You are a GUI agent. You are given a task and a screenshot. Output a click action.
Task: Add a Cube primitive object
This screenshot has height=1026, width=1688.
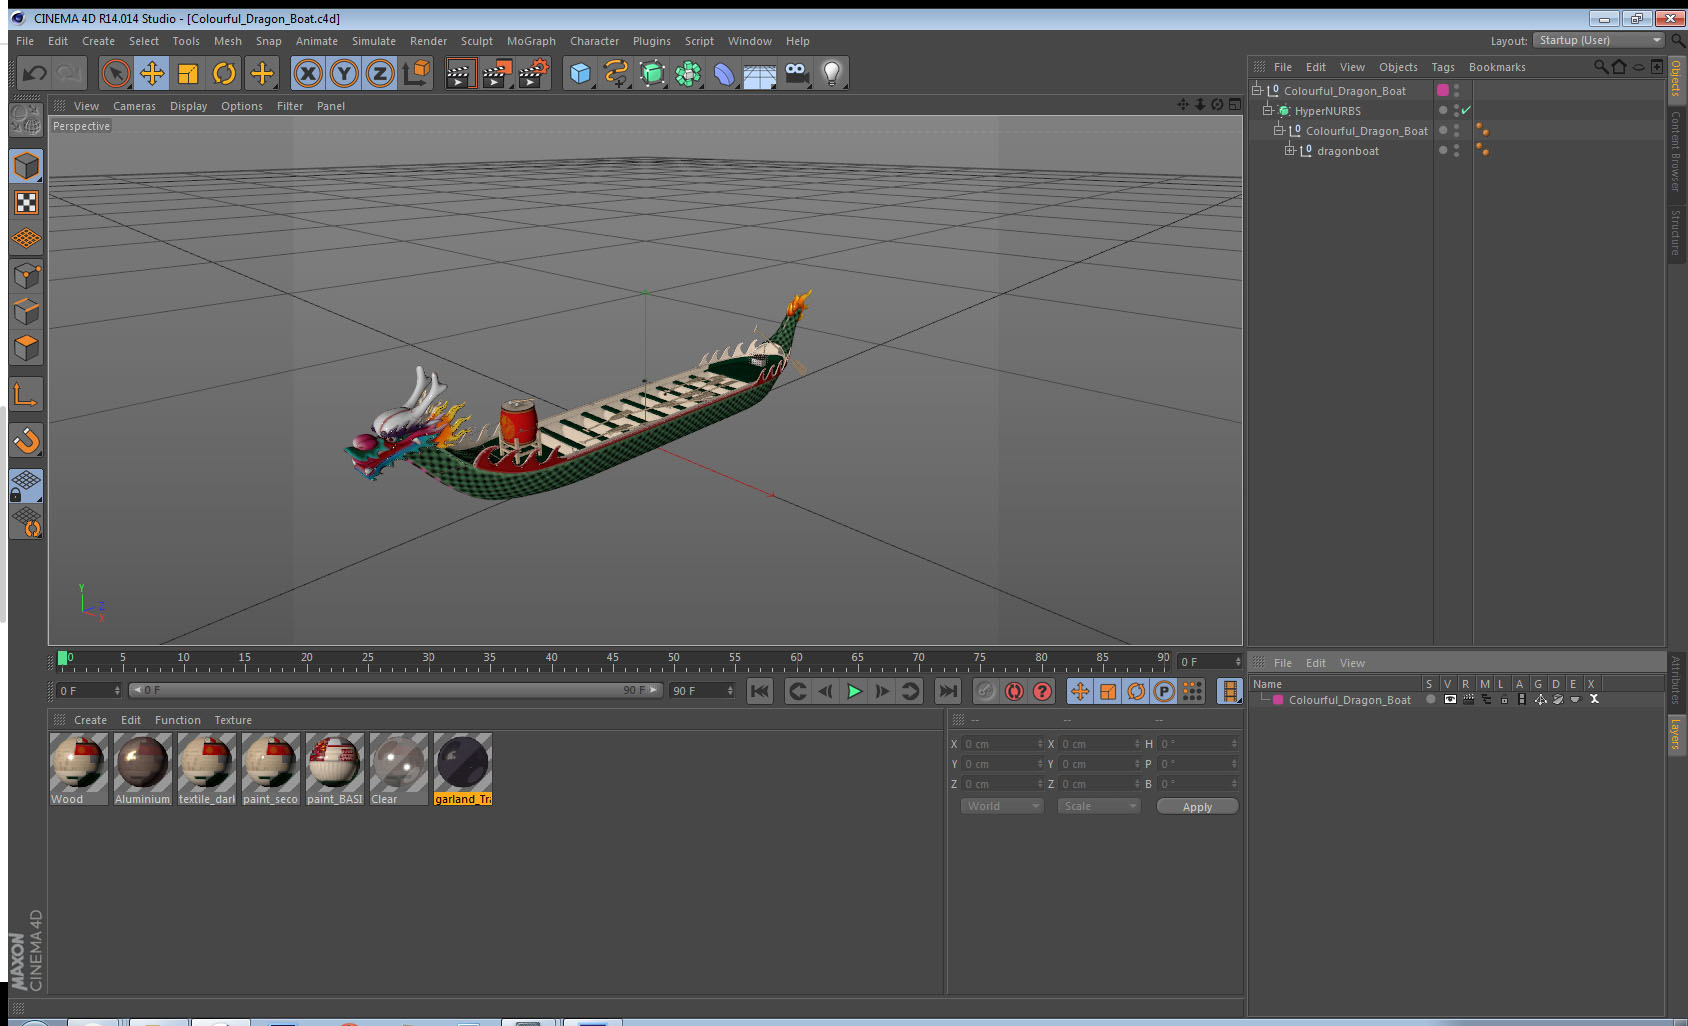point(580,73)
